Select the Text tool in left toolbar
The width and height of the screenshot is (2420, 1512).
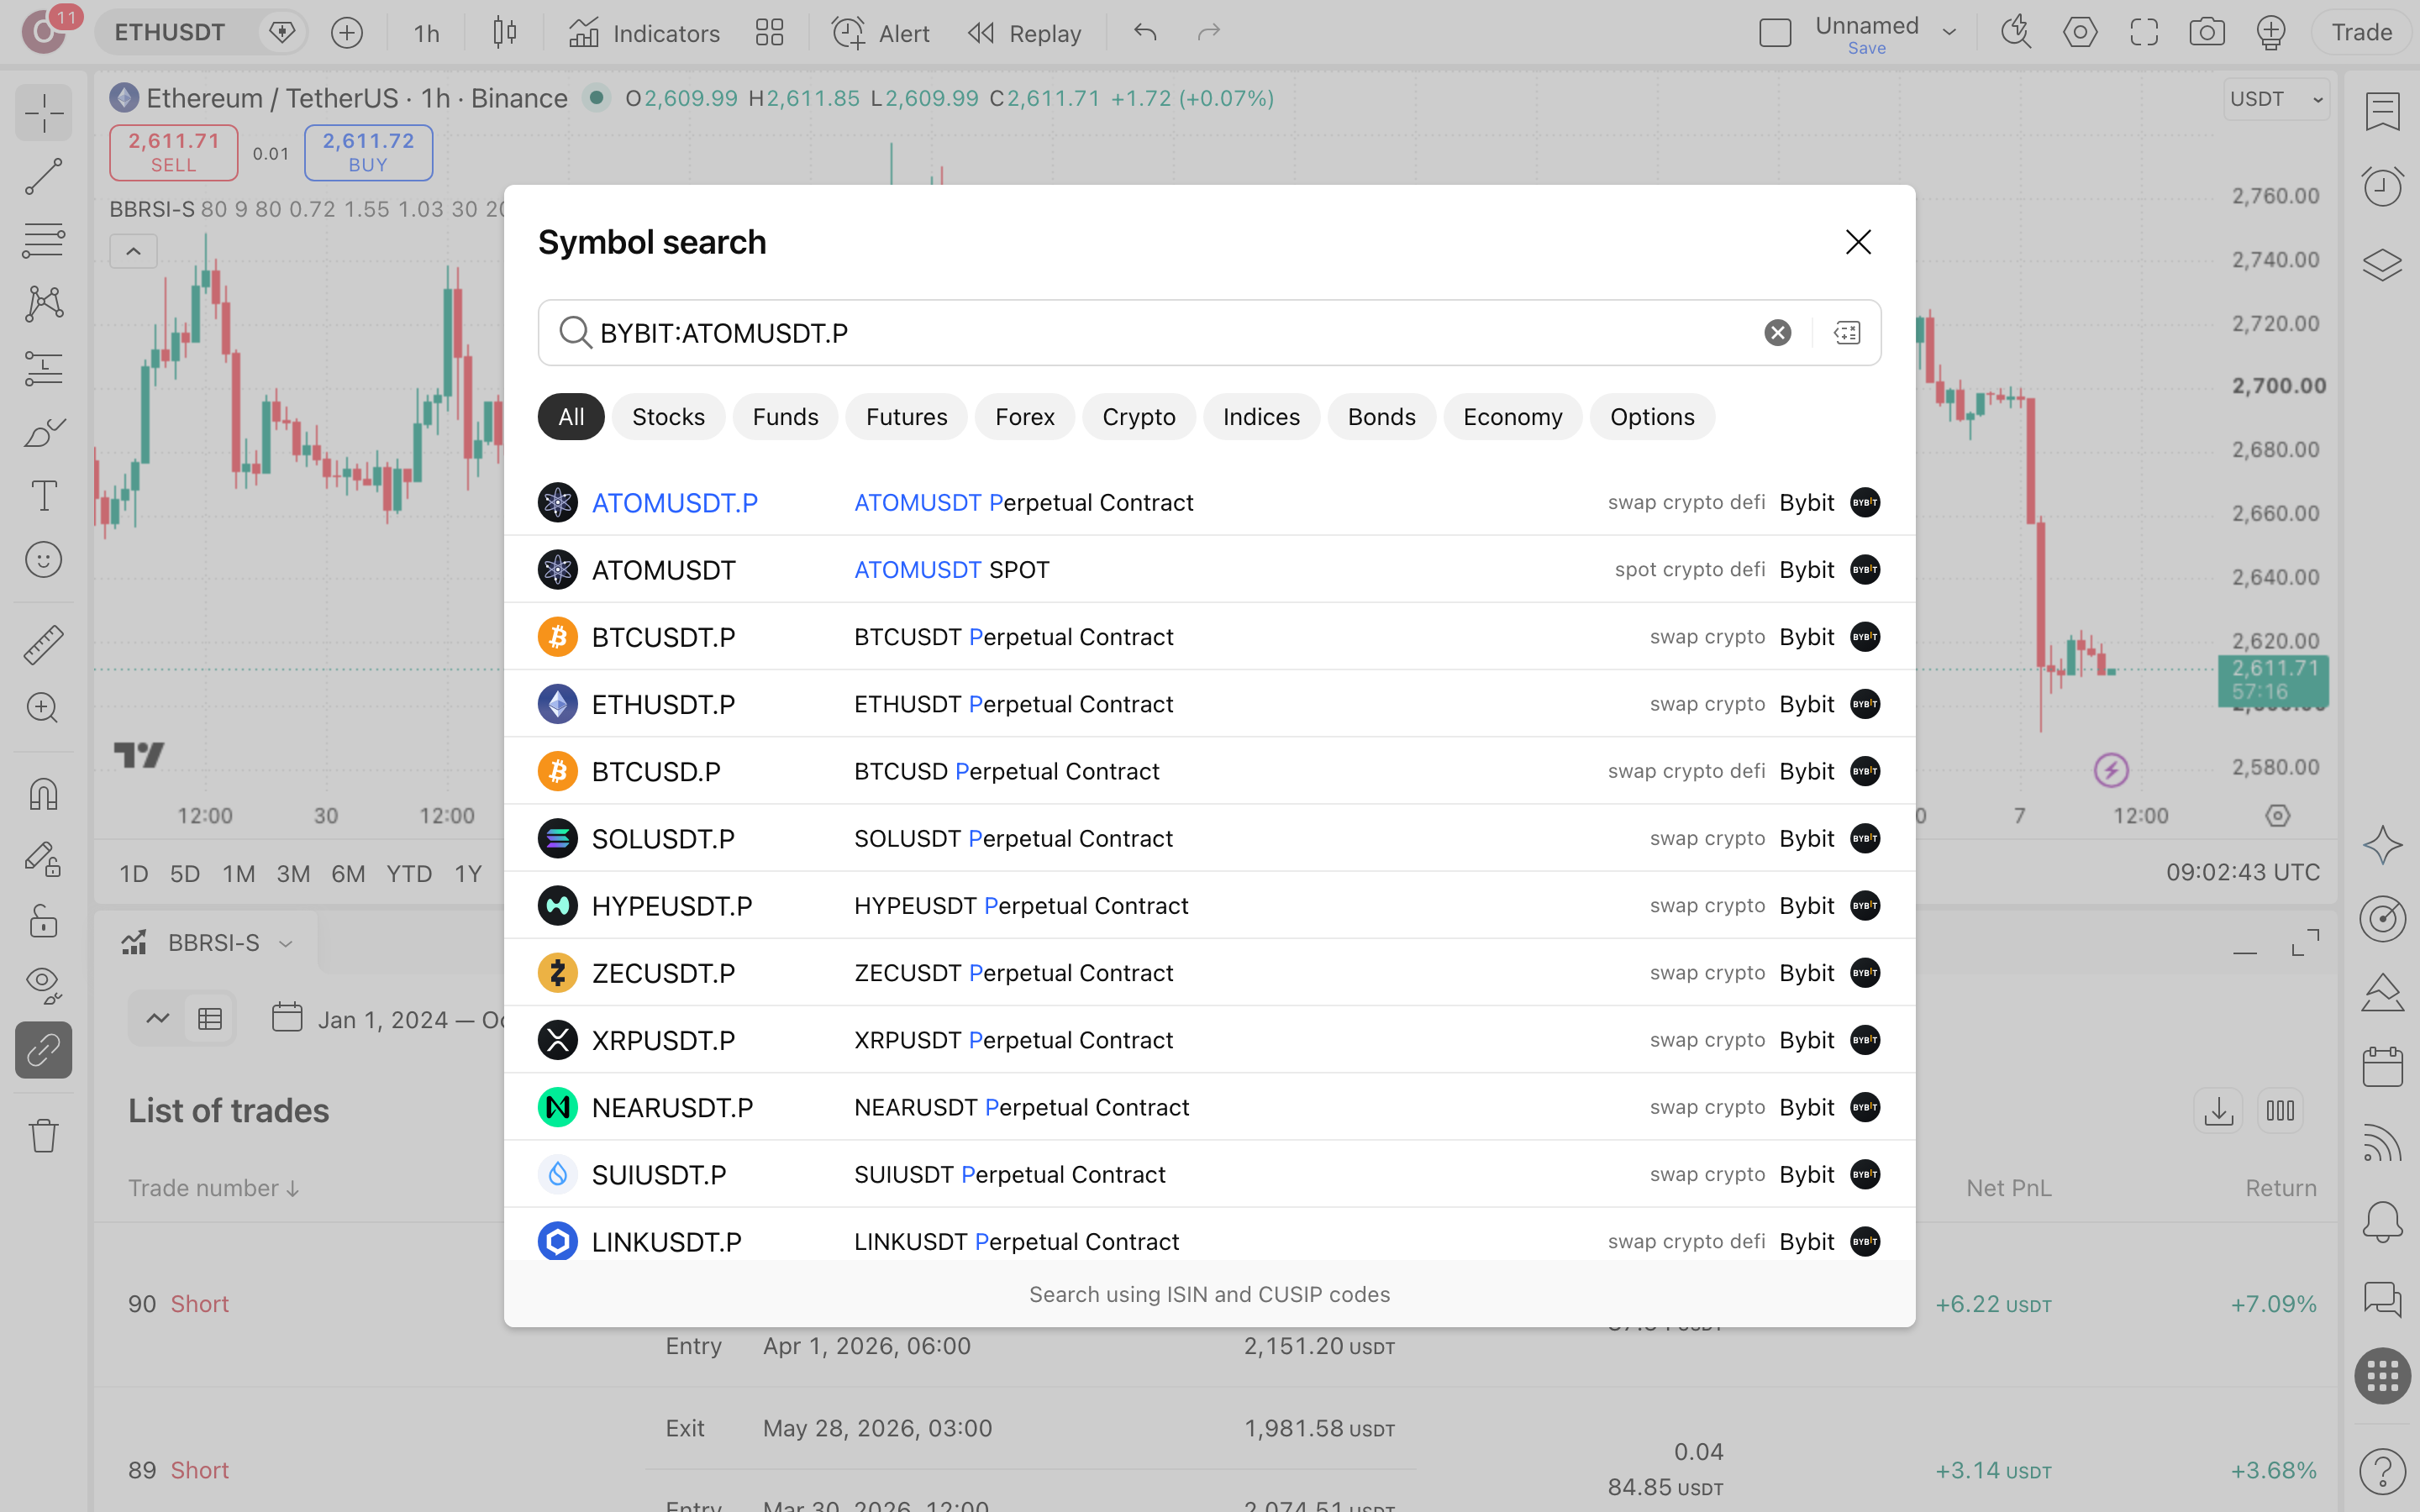(x=44, y=496)
